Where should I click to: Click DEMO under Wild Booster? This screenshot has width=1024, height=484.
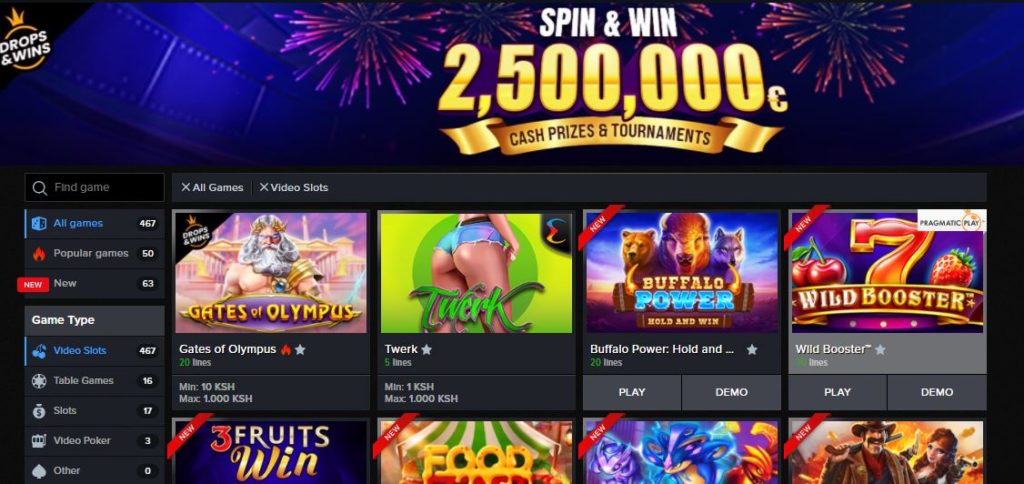[x=937, y=392]
